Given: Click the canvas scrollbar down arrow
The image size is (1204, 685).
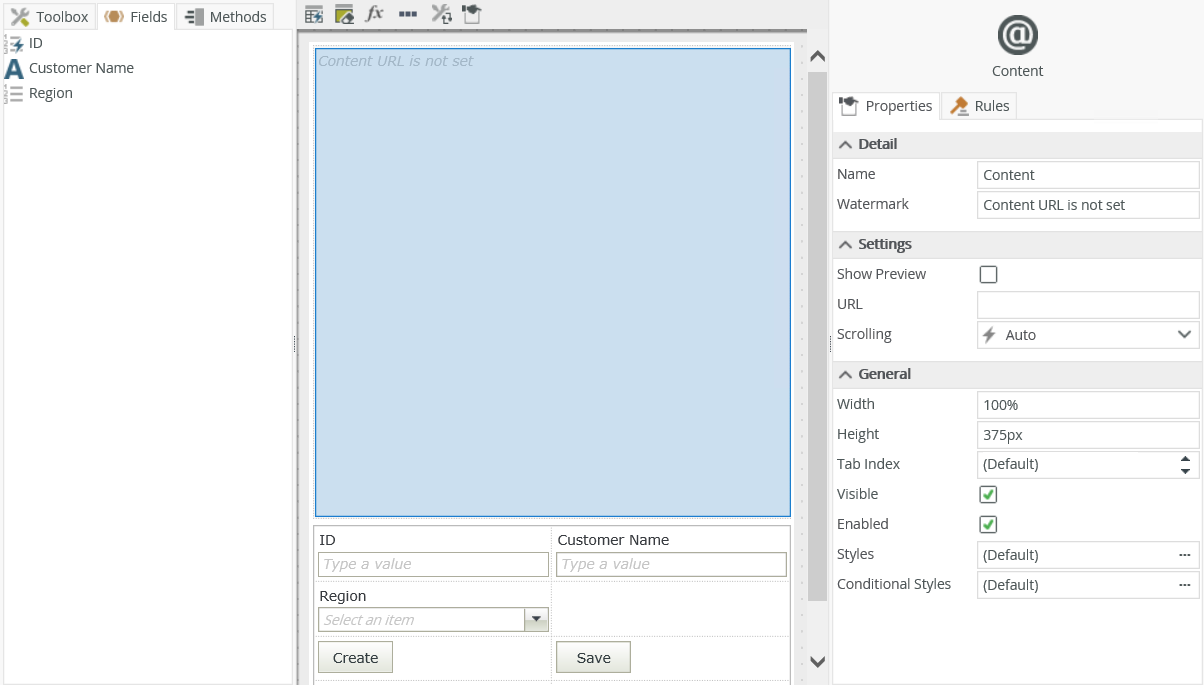Looking at the screenshot, I should [x=817, y=662].
